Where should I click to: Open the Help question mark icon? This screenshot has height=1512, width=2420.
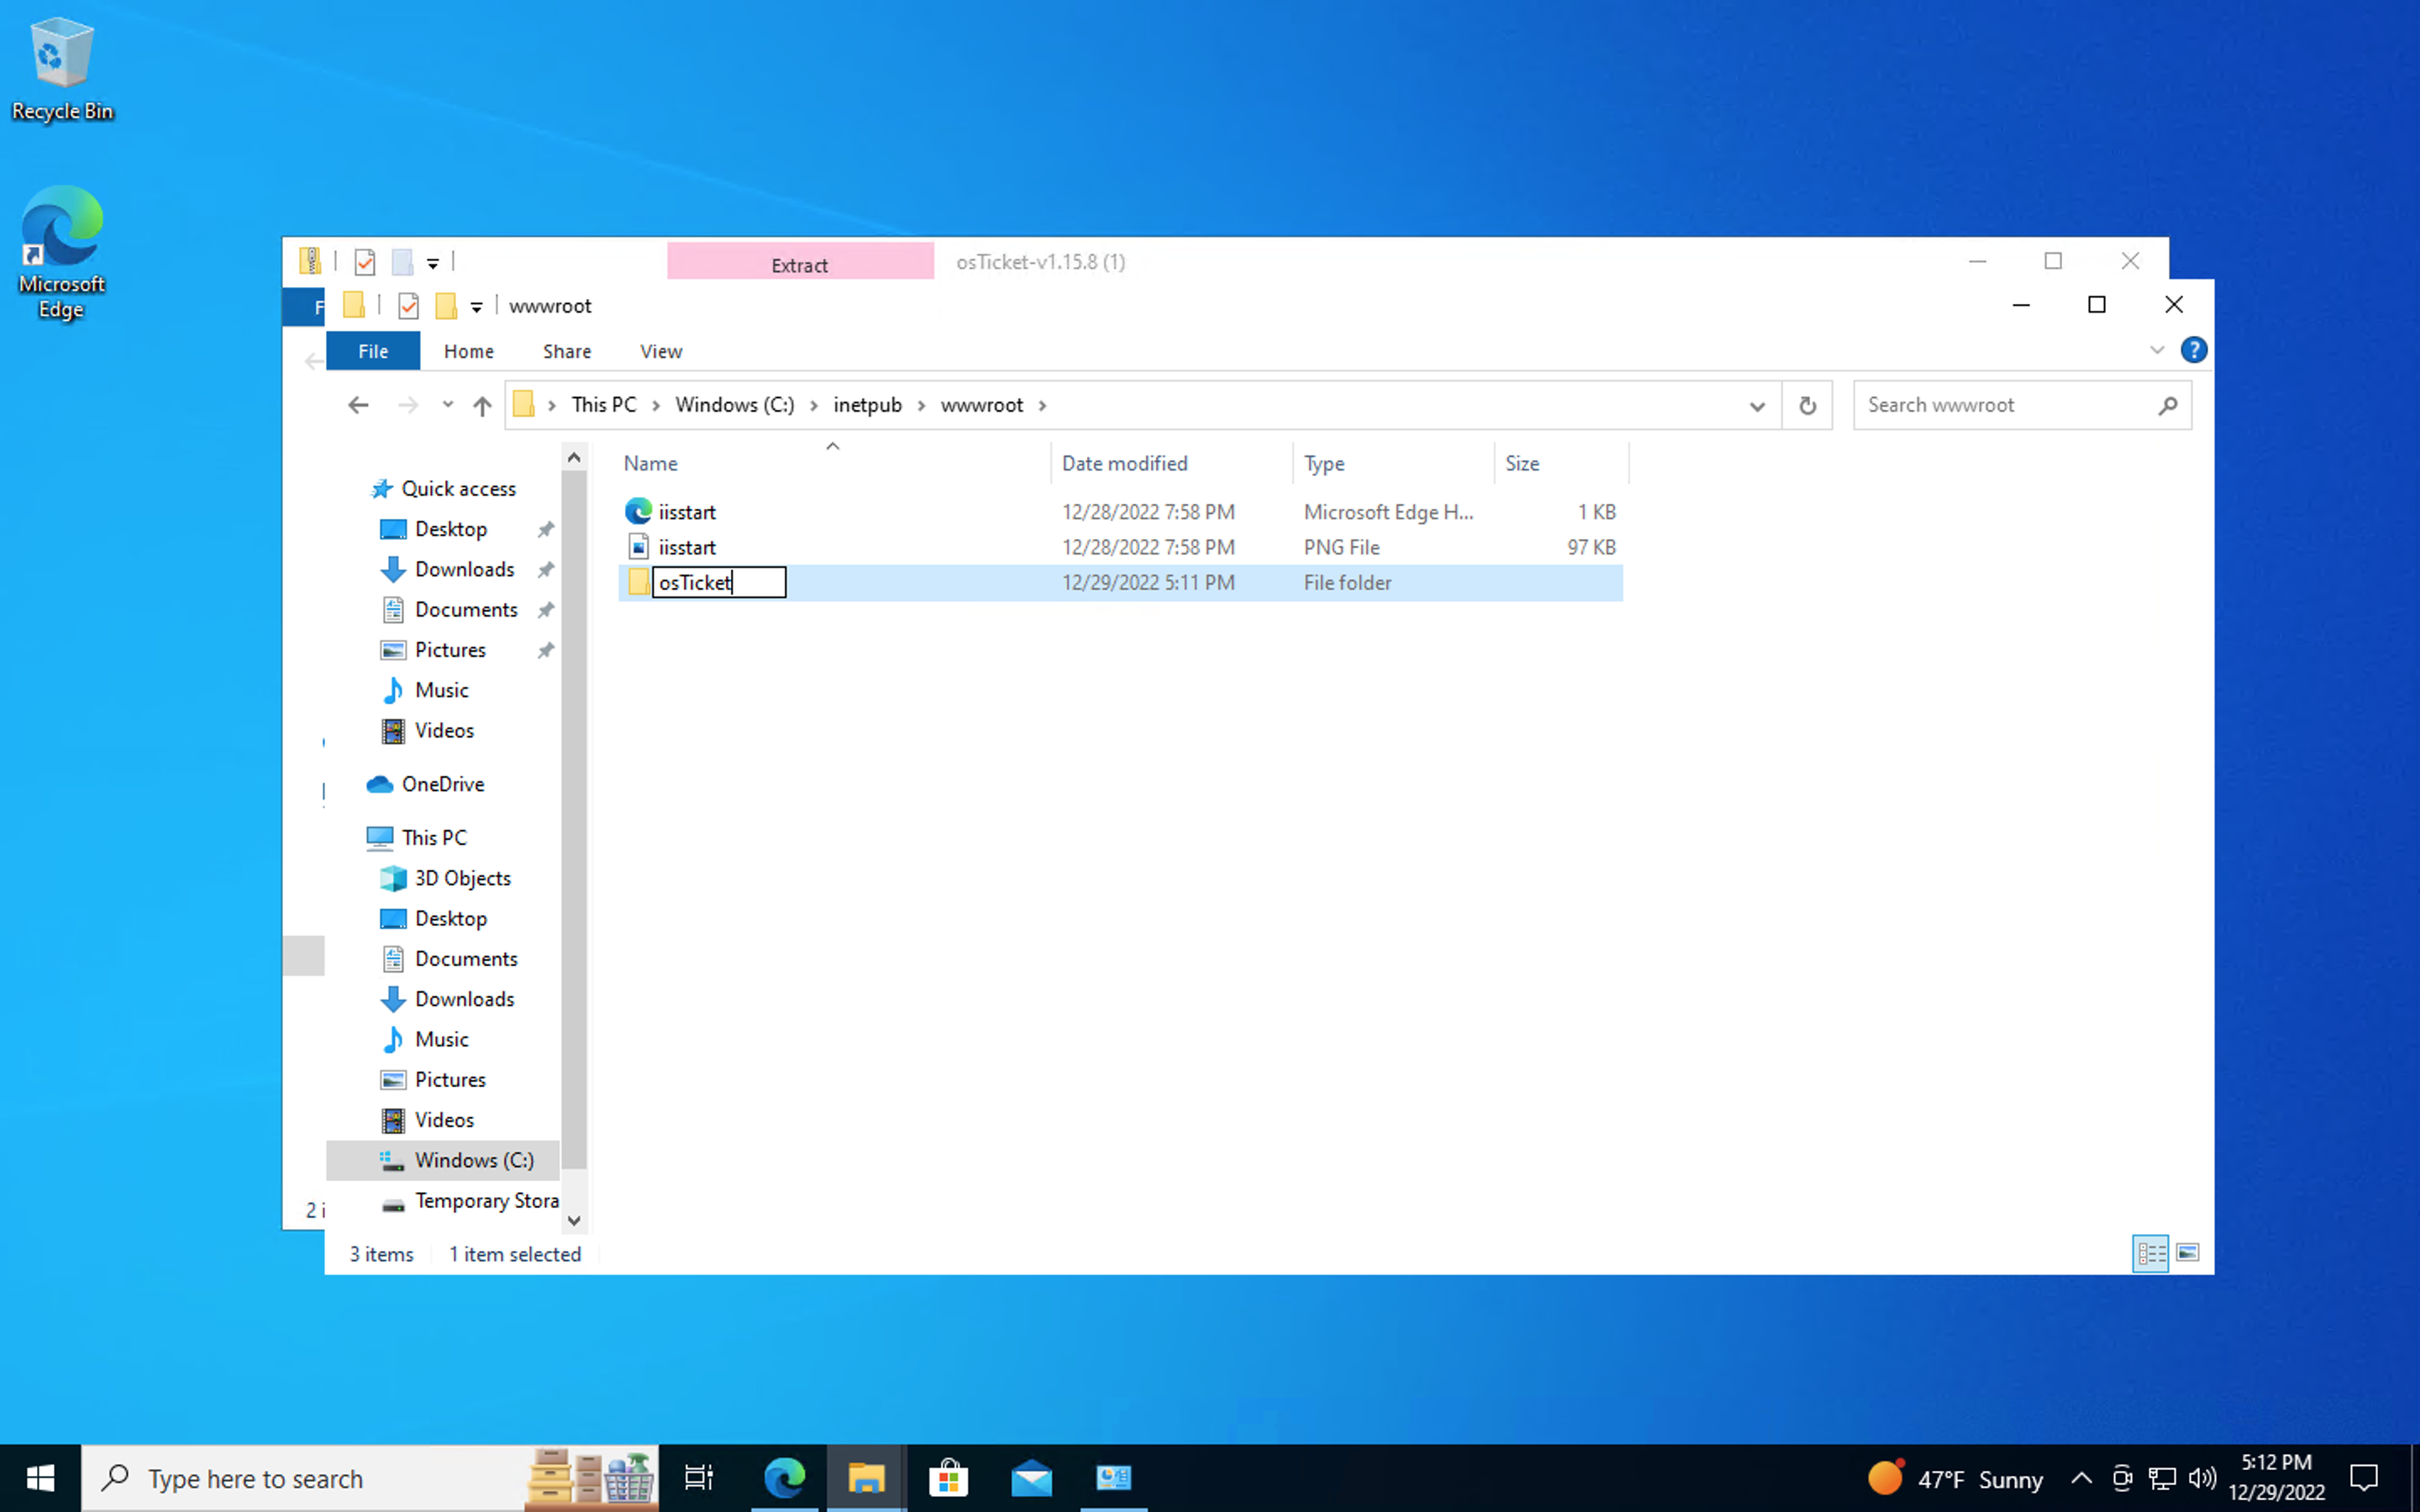[2193, 350]
